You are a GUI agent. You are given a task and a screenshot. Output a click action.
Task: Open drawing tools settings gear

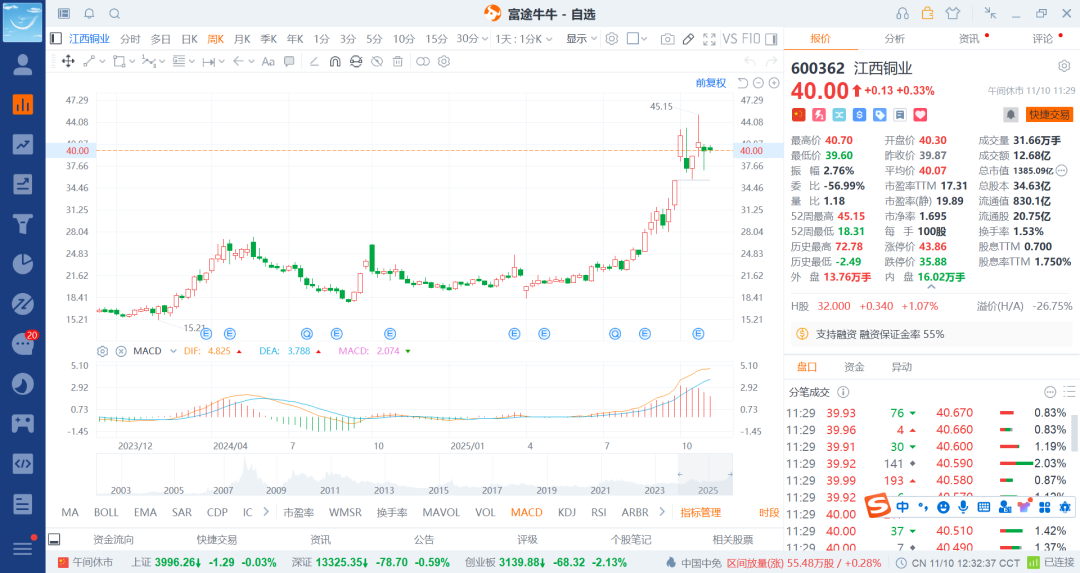[444, 61]
